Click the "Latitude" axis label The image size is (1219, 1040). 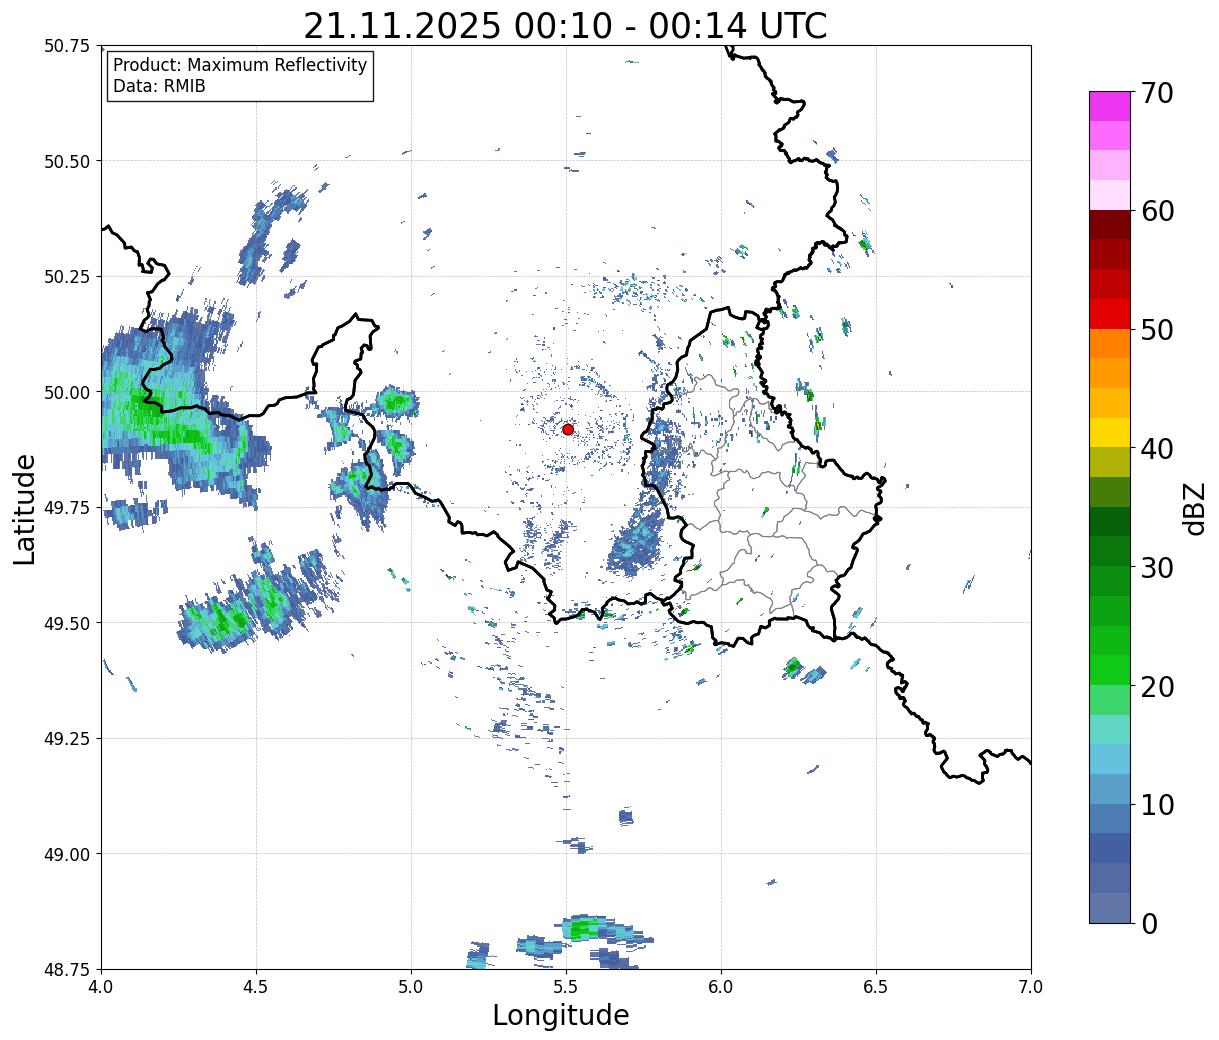[x=25, y=508]
